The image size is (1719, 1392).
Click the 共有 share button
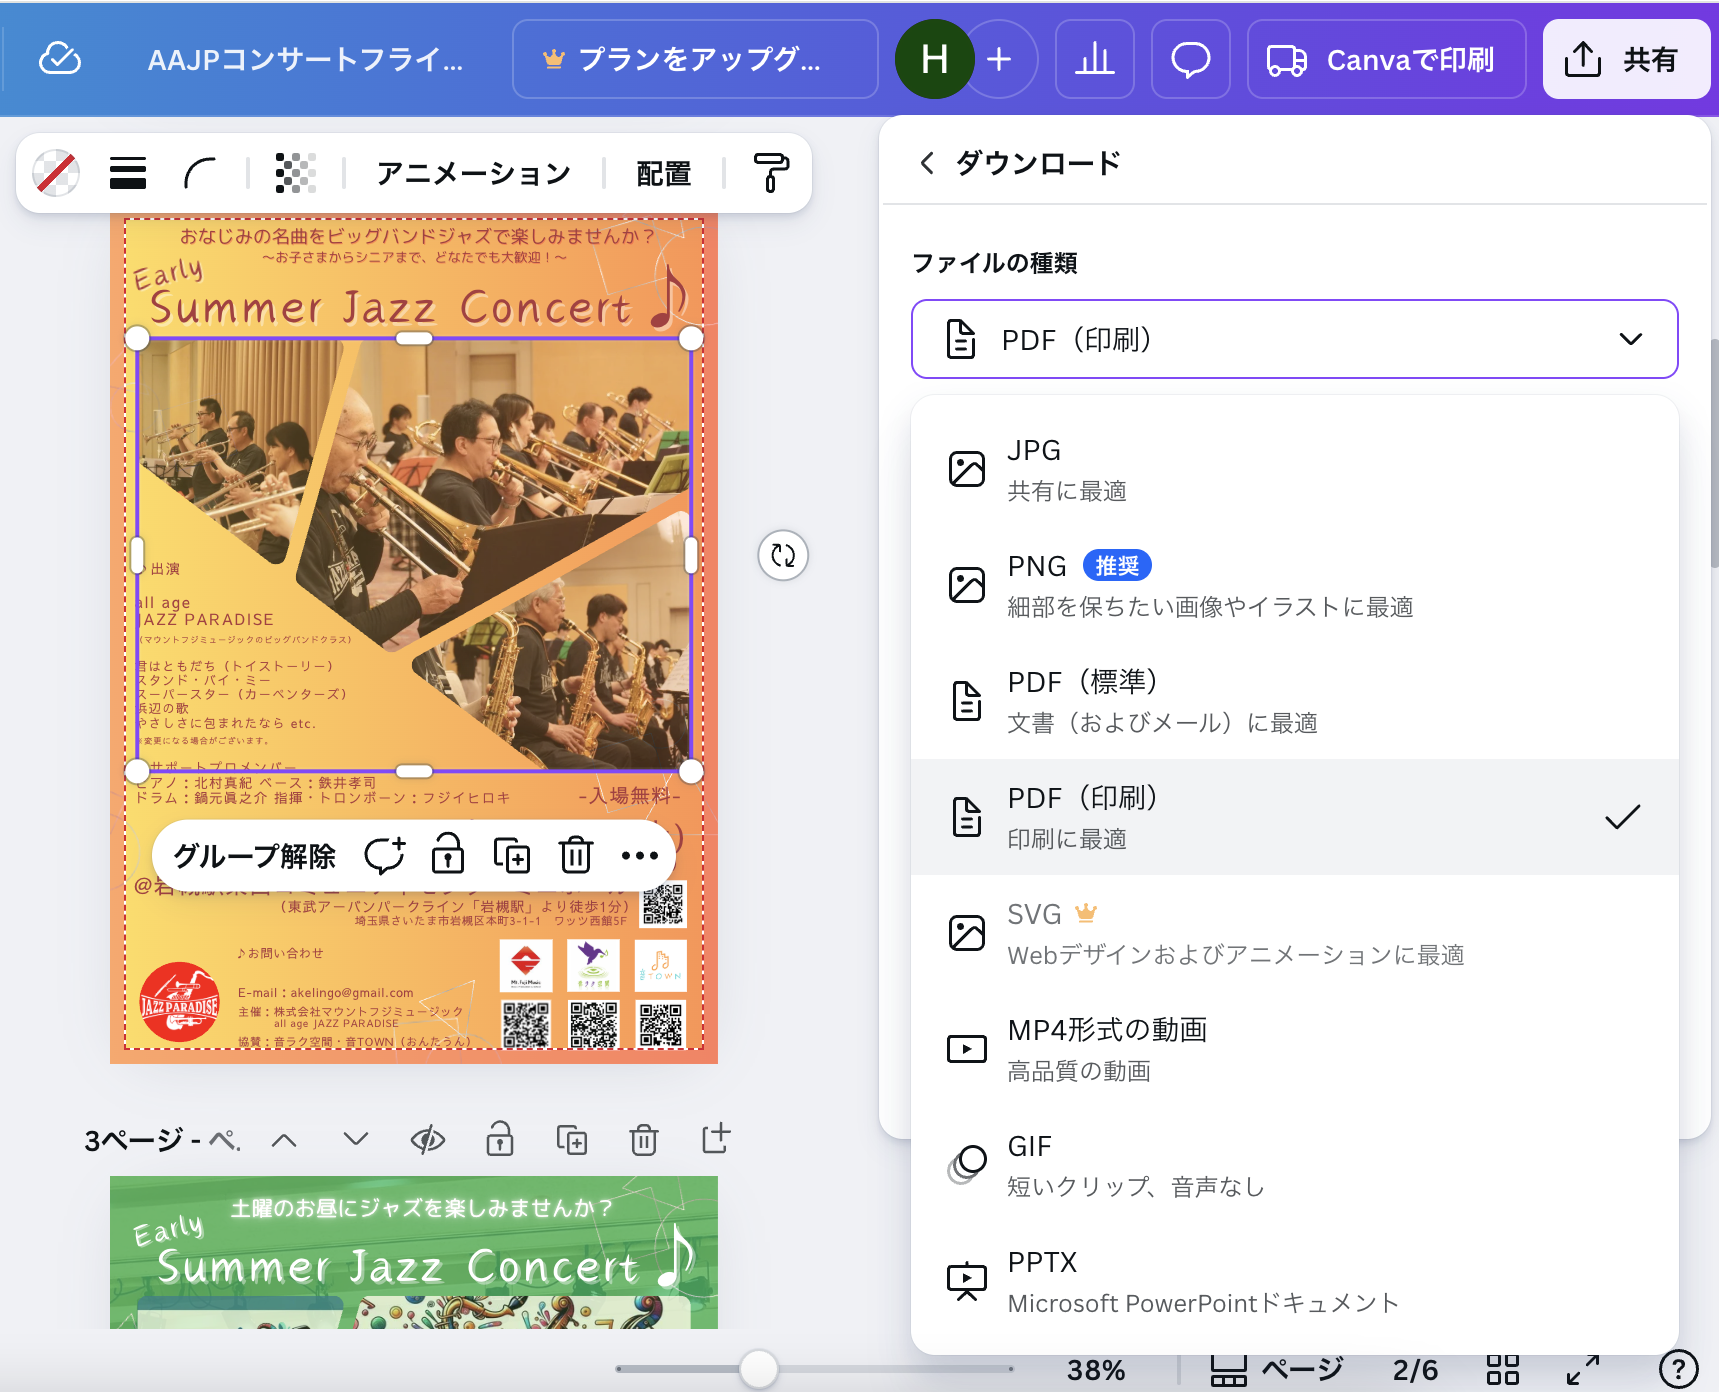(x=1625, y=60)
